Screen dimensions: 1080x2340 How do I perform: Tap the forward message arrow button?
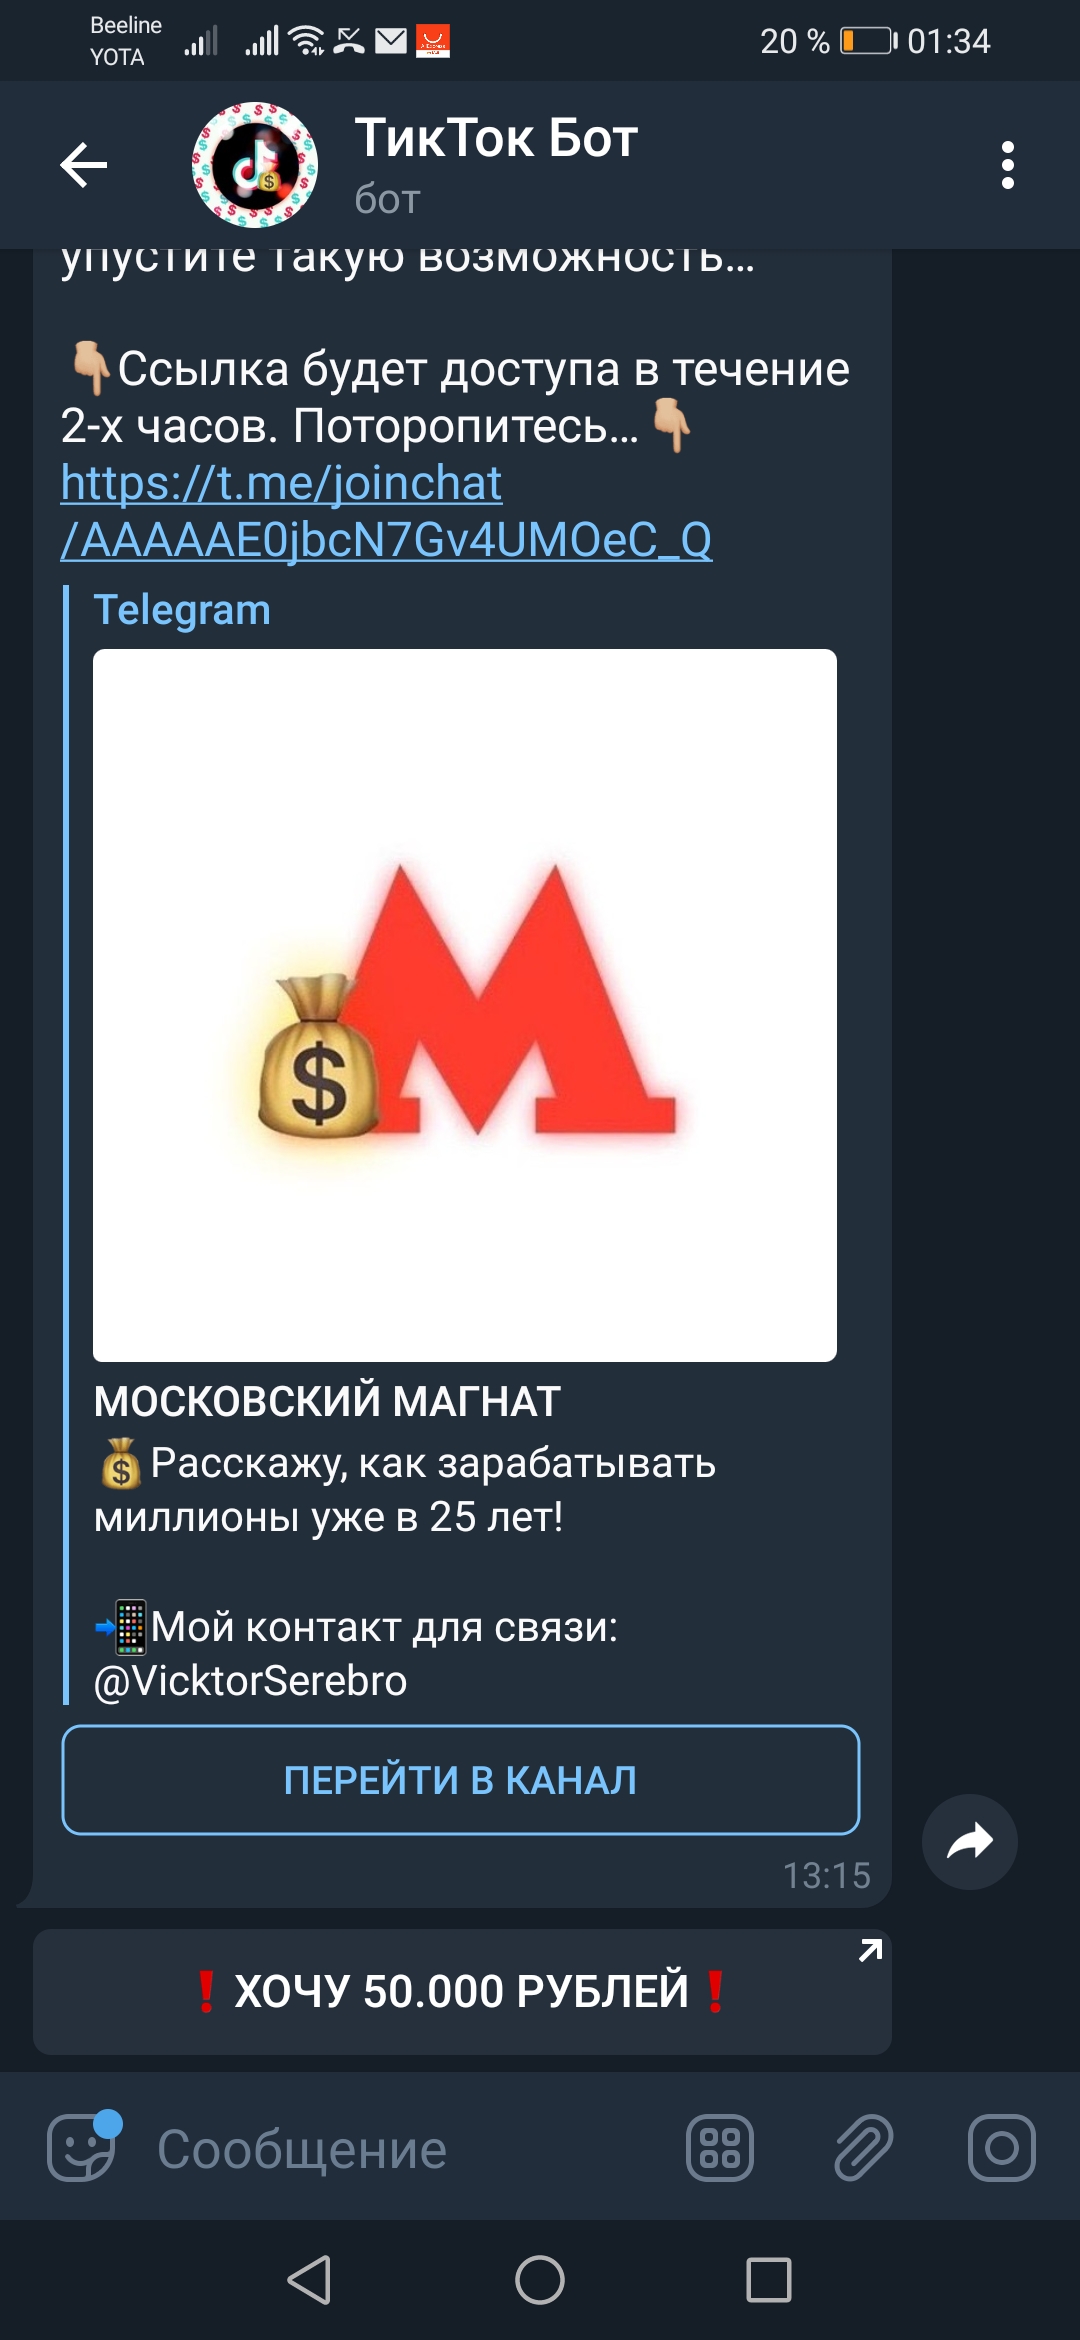(x=969, y=1841)
